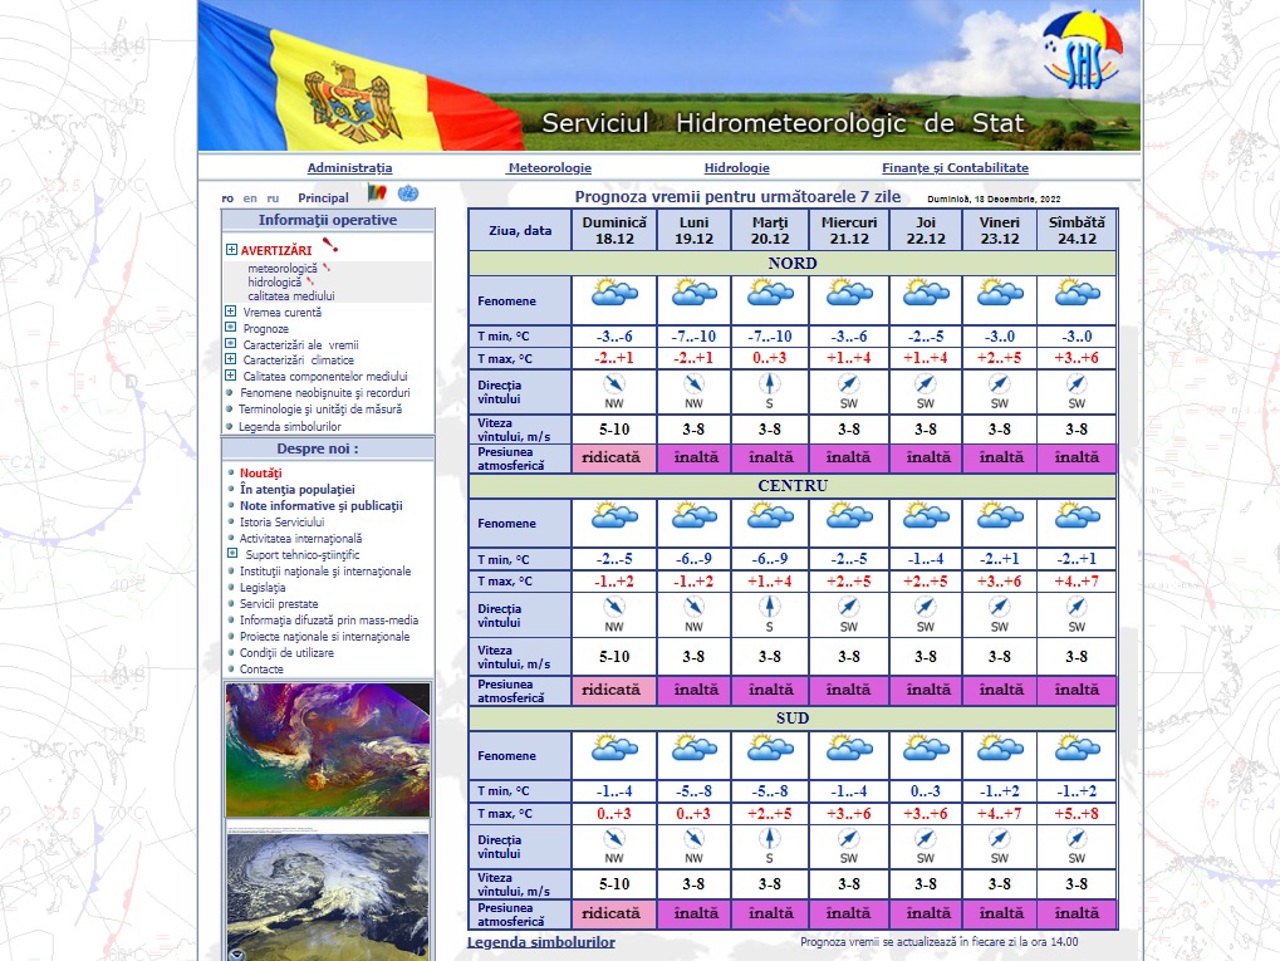Click the red warning icon next to AVERTIZĂRI
Image resolution: width=1280 pixels, height=961 pixels.
[330, 245]
